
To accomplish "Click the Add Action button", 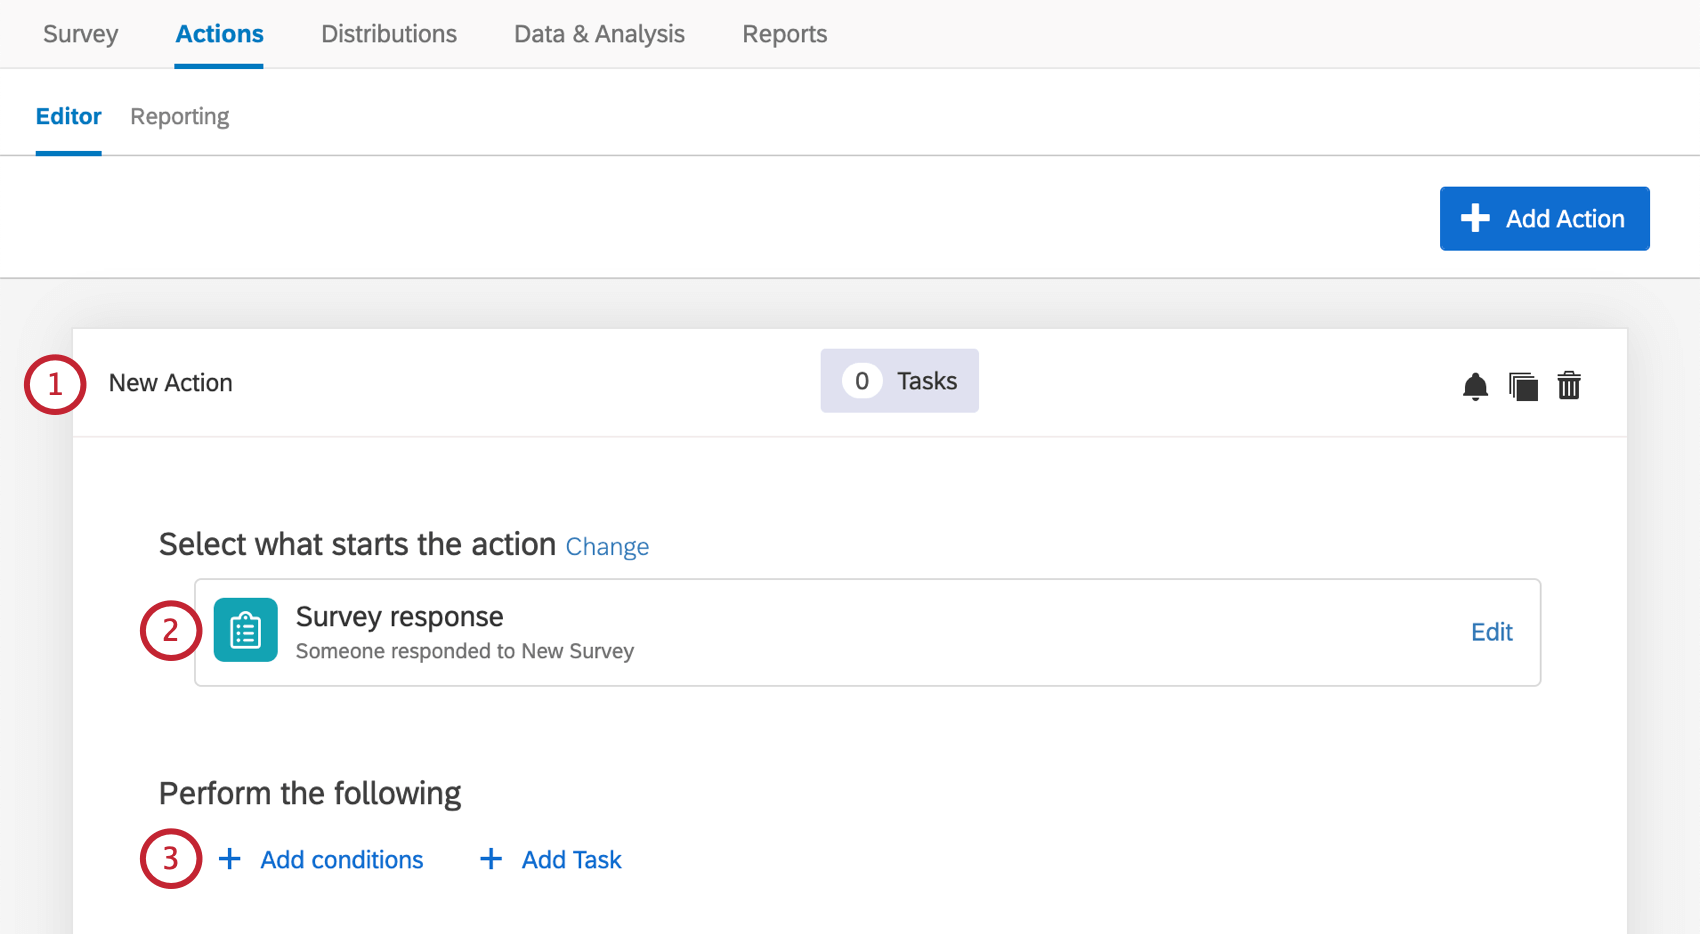I will (1544, 218).
